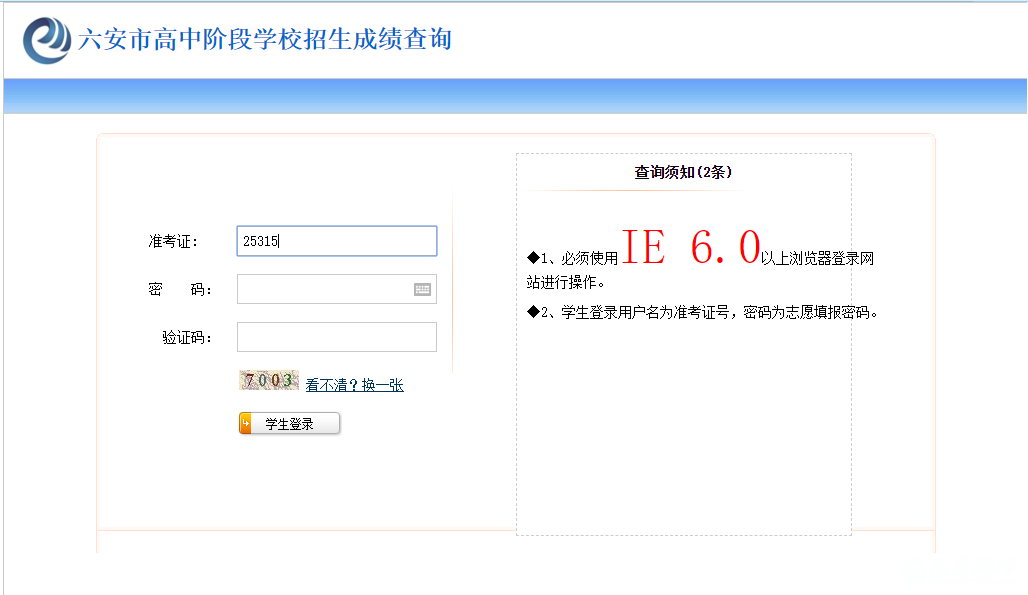
Task: Click the red IE 6.0 text
Action: click(x=690, y=248)
